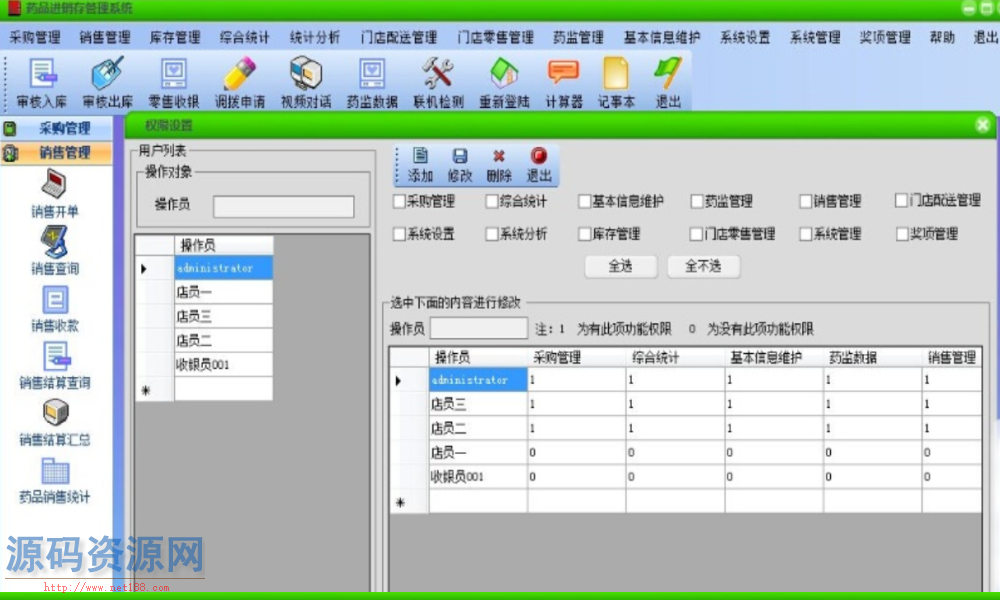Open the 基本信息维护 menu
This screenshot has width=1000, height=600.
(662, 38)
